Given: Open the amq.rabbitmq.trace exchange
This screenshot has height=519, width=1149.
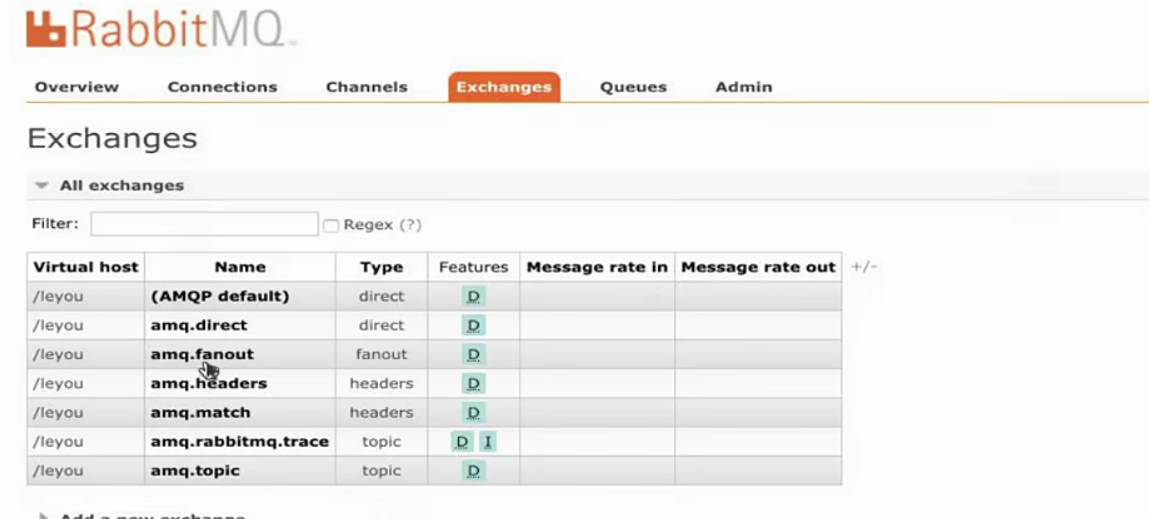Looking at the screenshot, I should [x=240, y=441].
